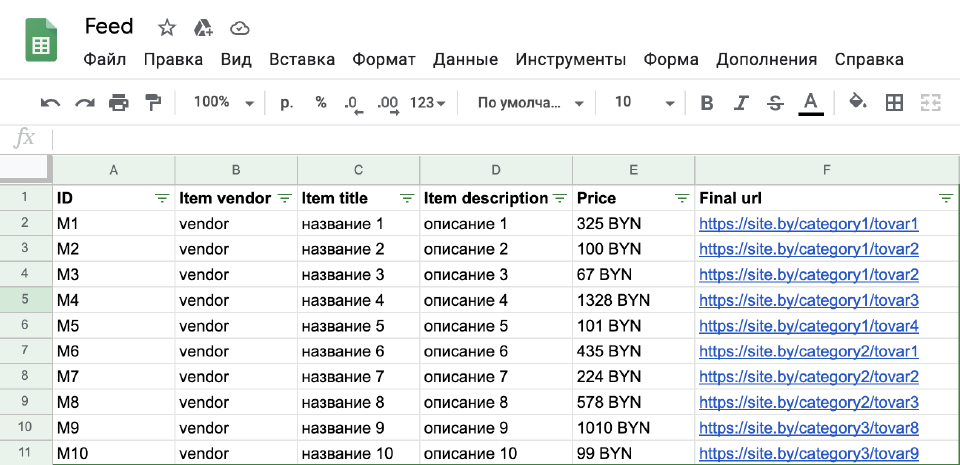Check cloud save status icon
The height and width of the screenshot is (465, 960).
[239, 28]
